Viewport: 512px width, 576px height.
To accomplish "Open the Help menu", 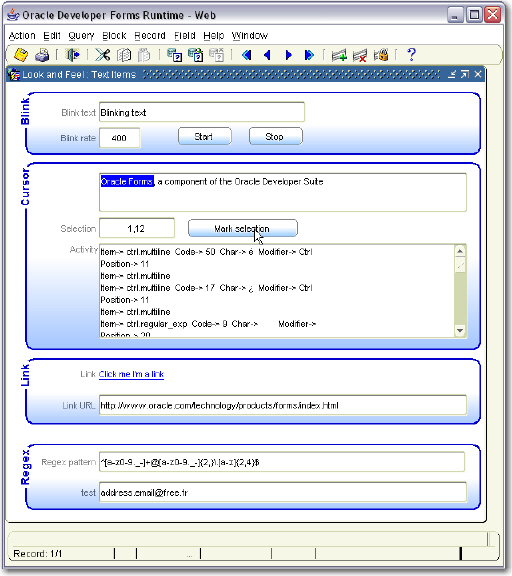I will click(214, 36).
